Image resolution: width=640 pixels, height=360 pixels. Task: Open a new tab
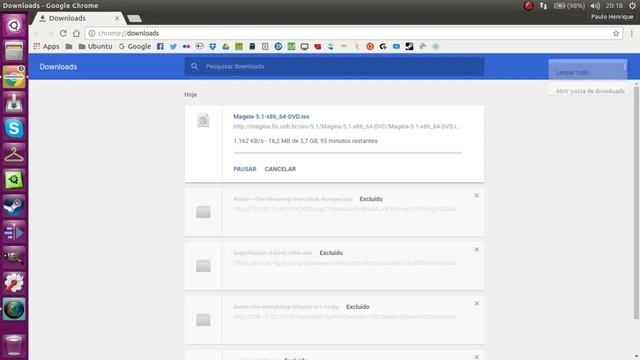[134, 18]
